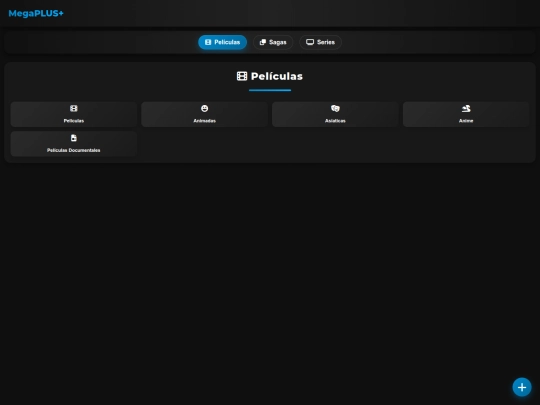Click the MegaPLUS+ logo
Screen dimensions: 540x405
point(36,13)
